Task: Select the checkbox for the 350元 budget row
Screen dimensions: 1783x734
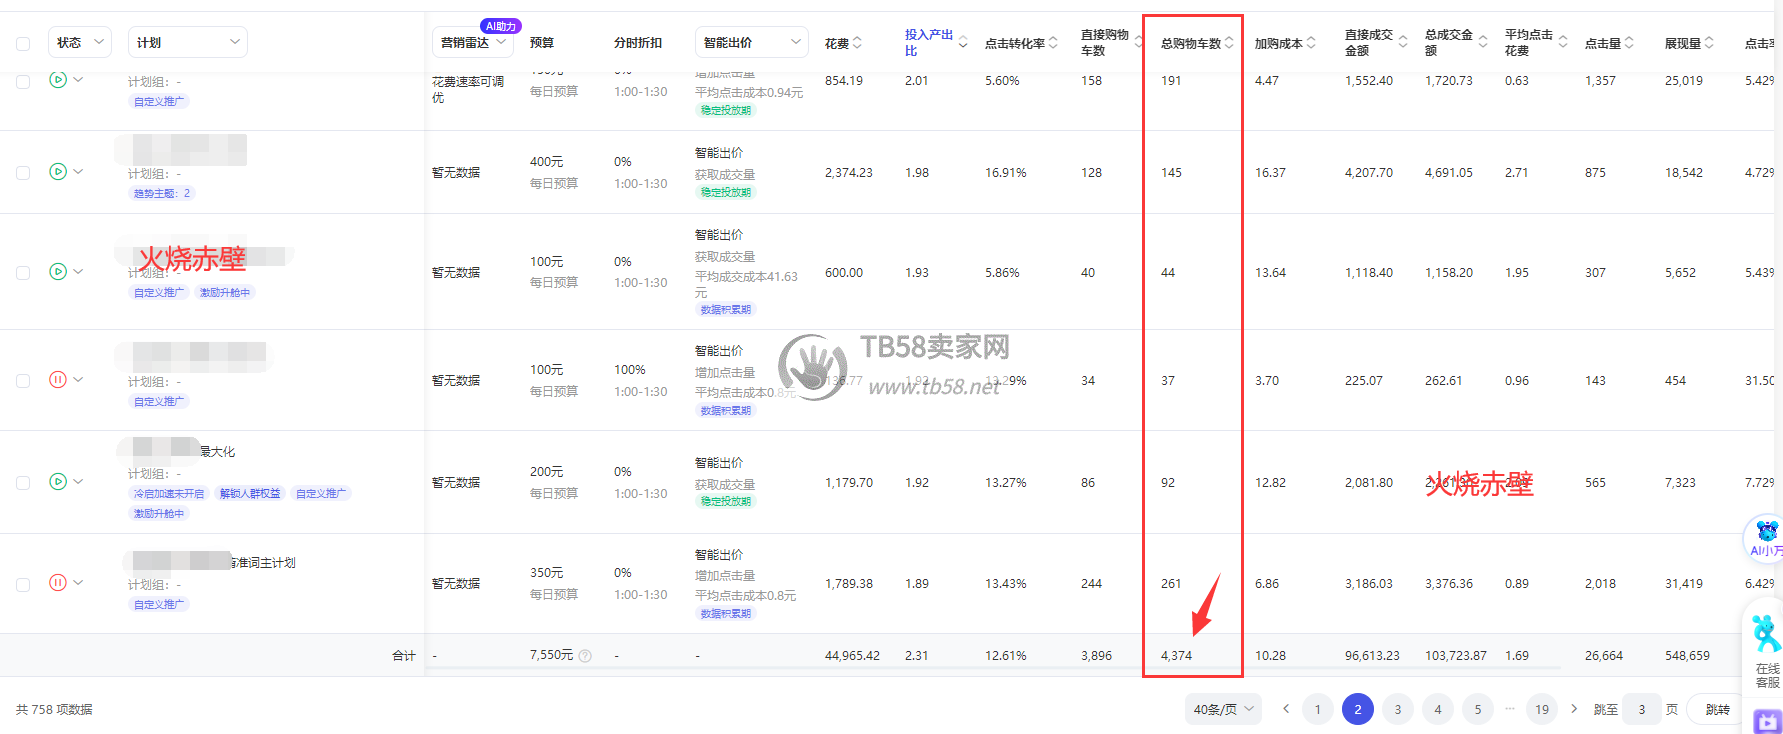Action: click(x=23, y=584)
